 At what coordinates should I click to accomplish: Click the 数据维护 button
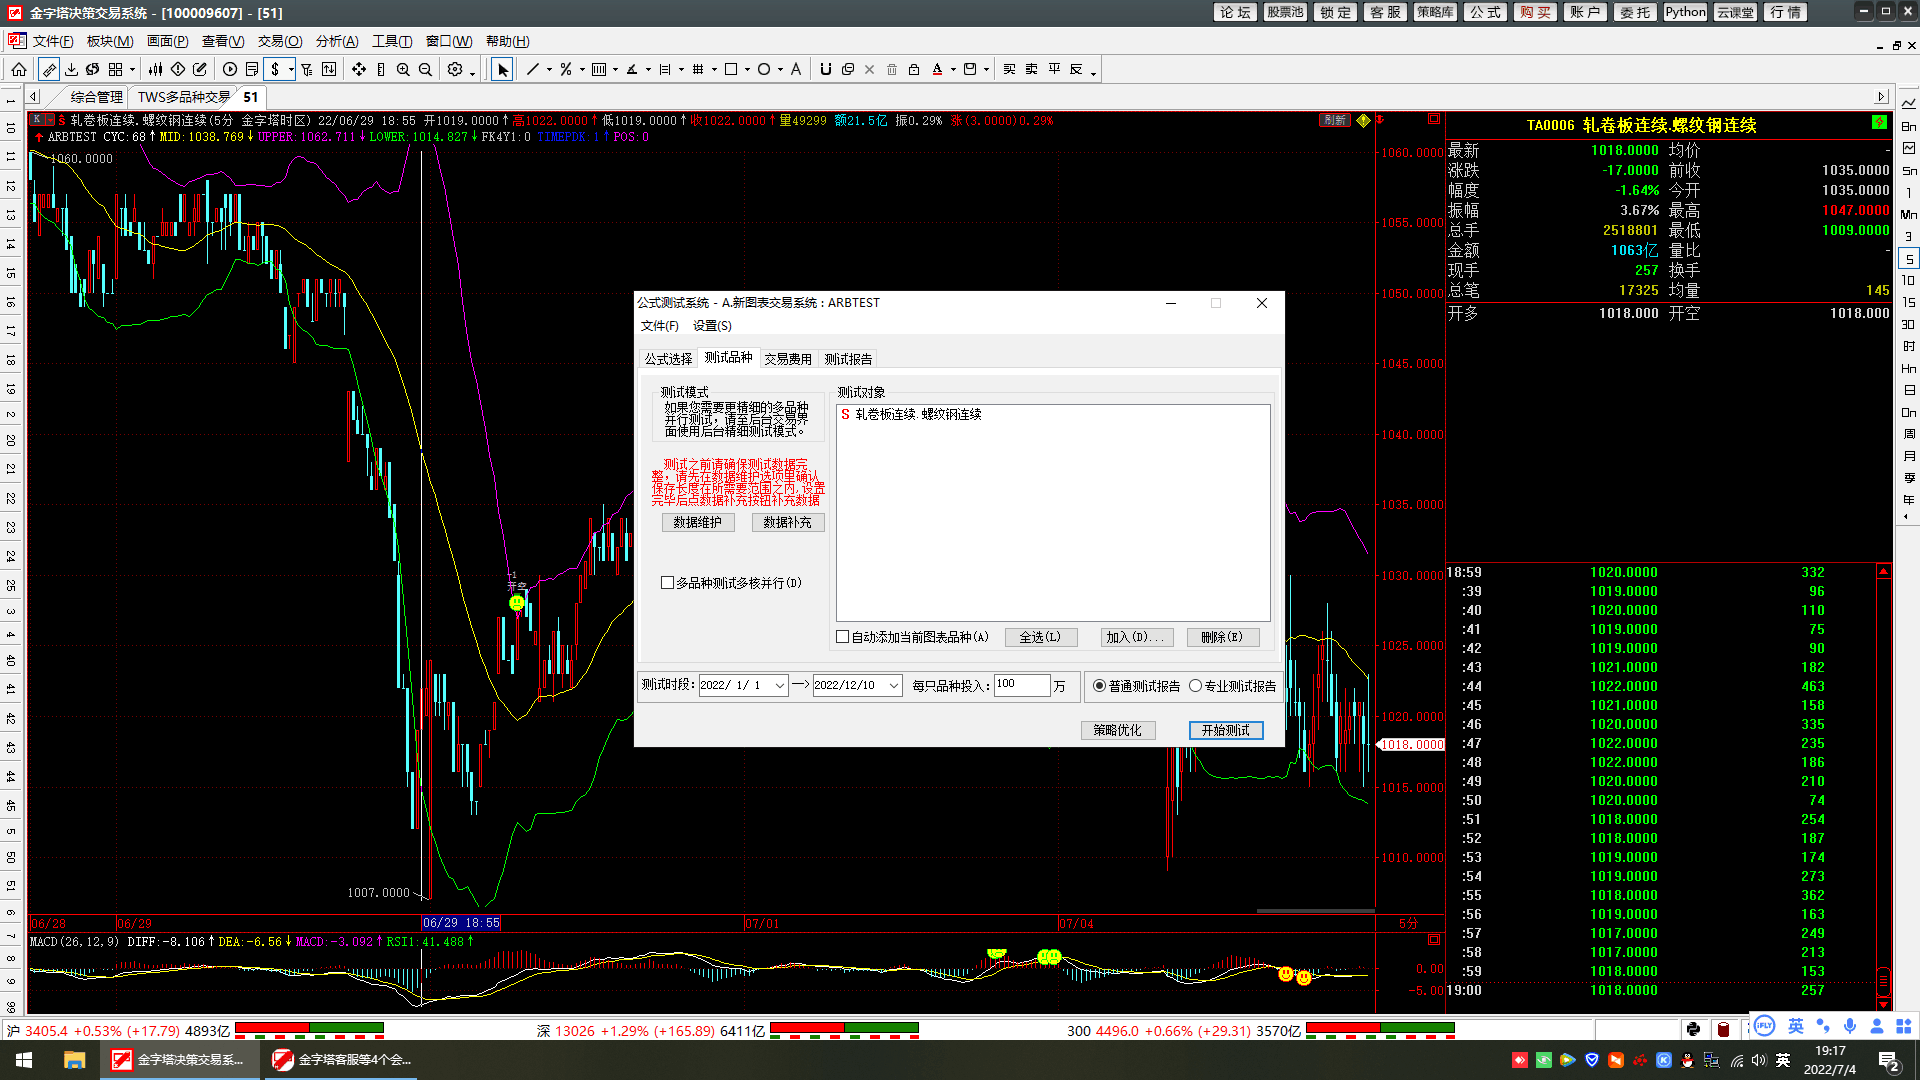[x=697, y=522]
